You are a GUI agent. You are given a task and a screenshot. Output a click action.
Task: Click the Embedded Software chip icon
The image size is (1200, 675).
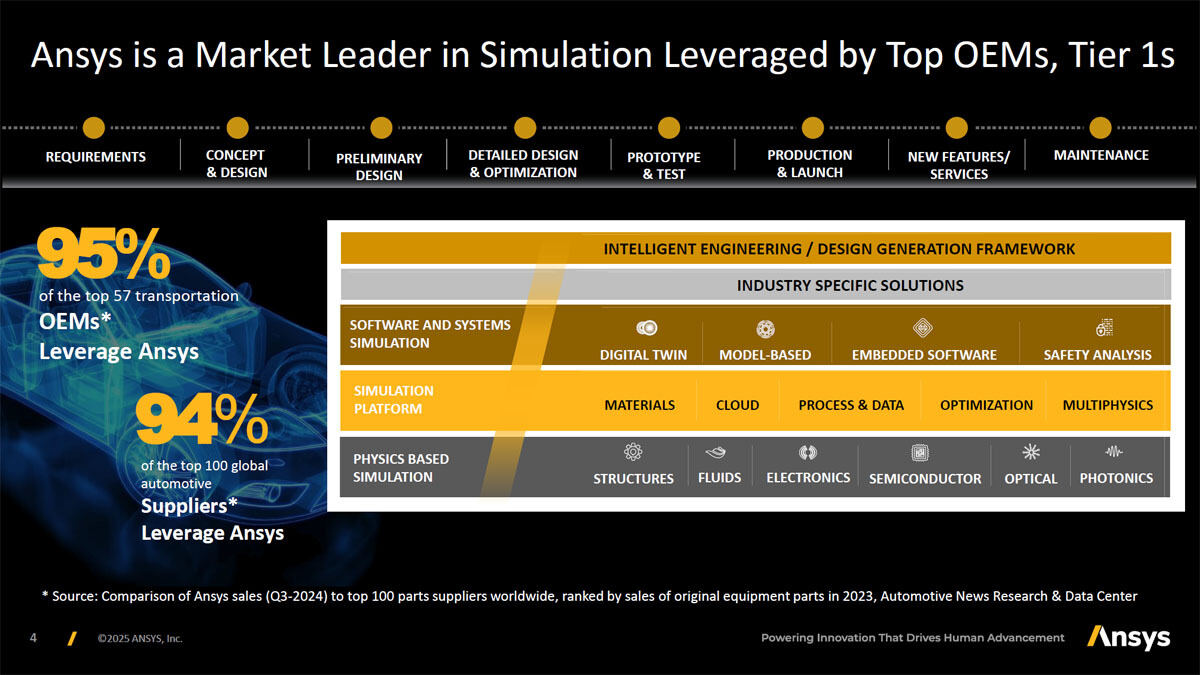pyautogui.click(x=923, y=328)
